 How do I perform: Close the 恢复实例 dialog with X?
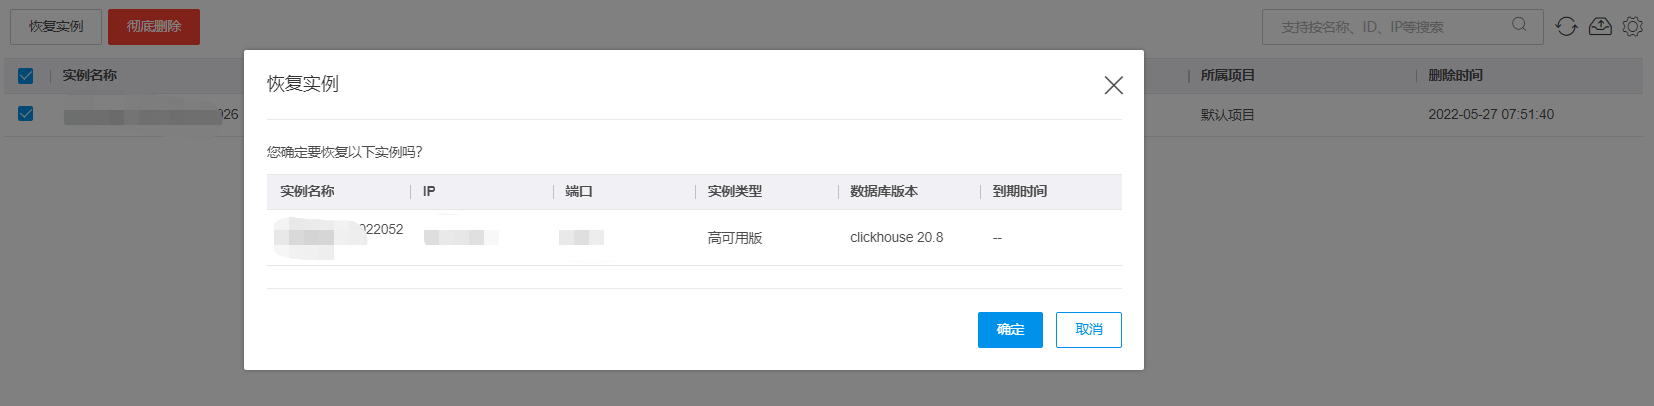point(1113,85)
